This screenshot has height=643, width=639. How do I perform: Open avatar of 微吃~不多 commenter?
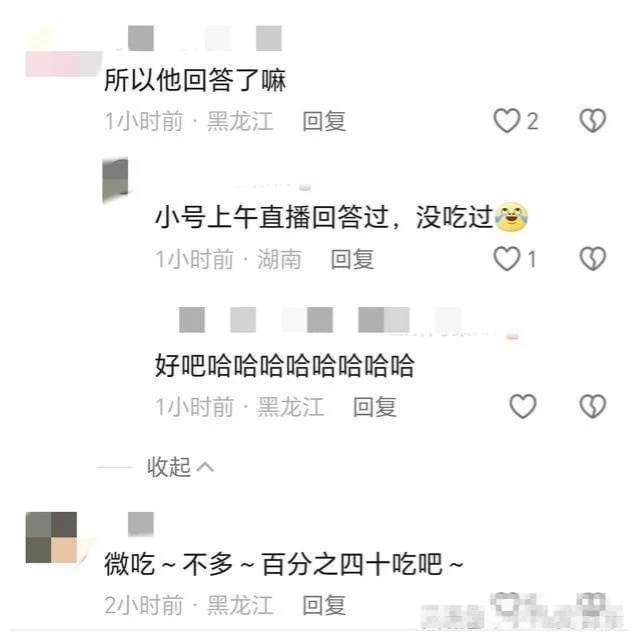coord(51,537)
